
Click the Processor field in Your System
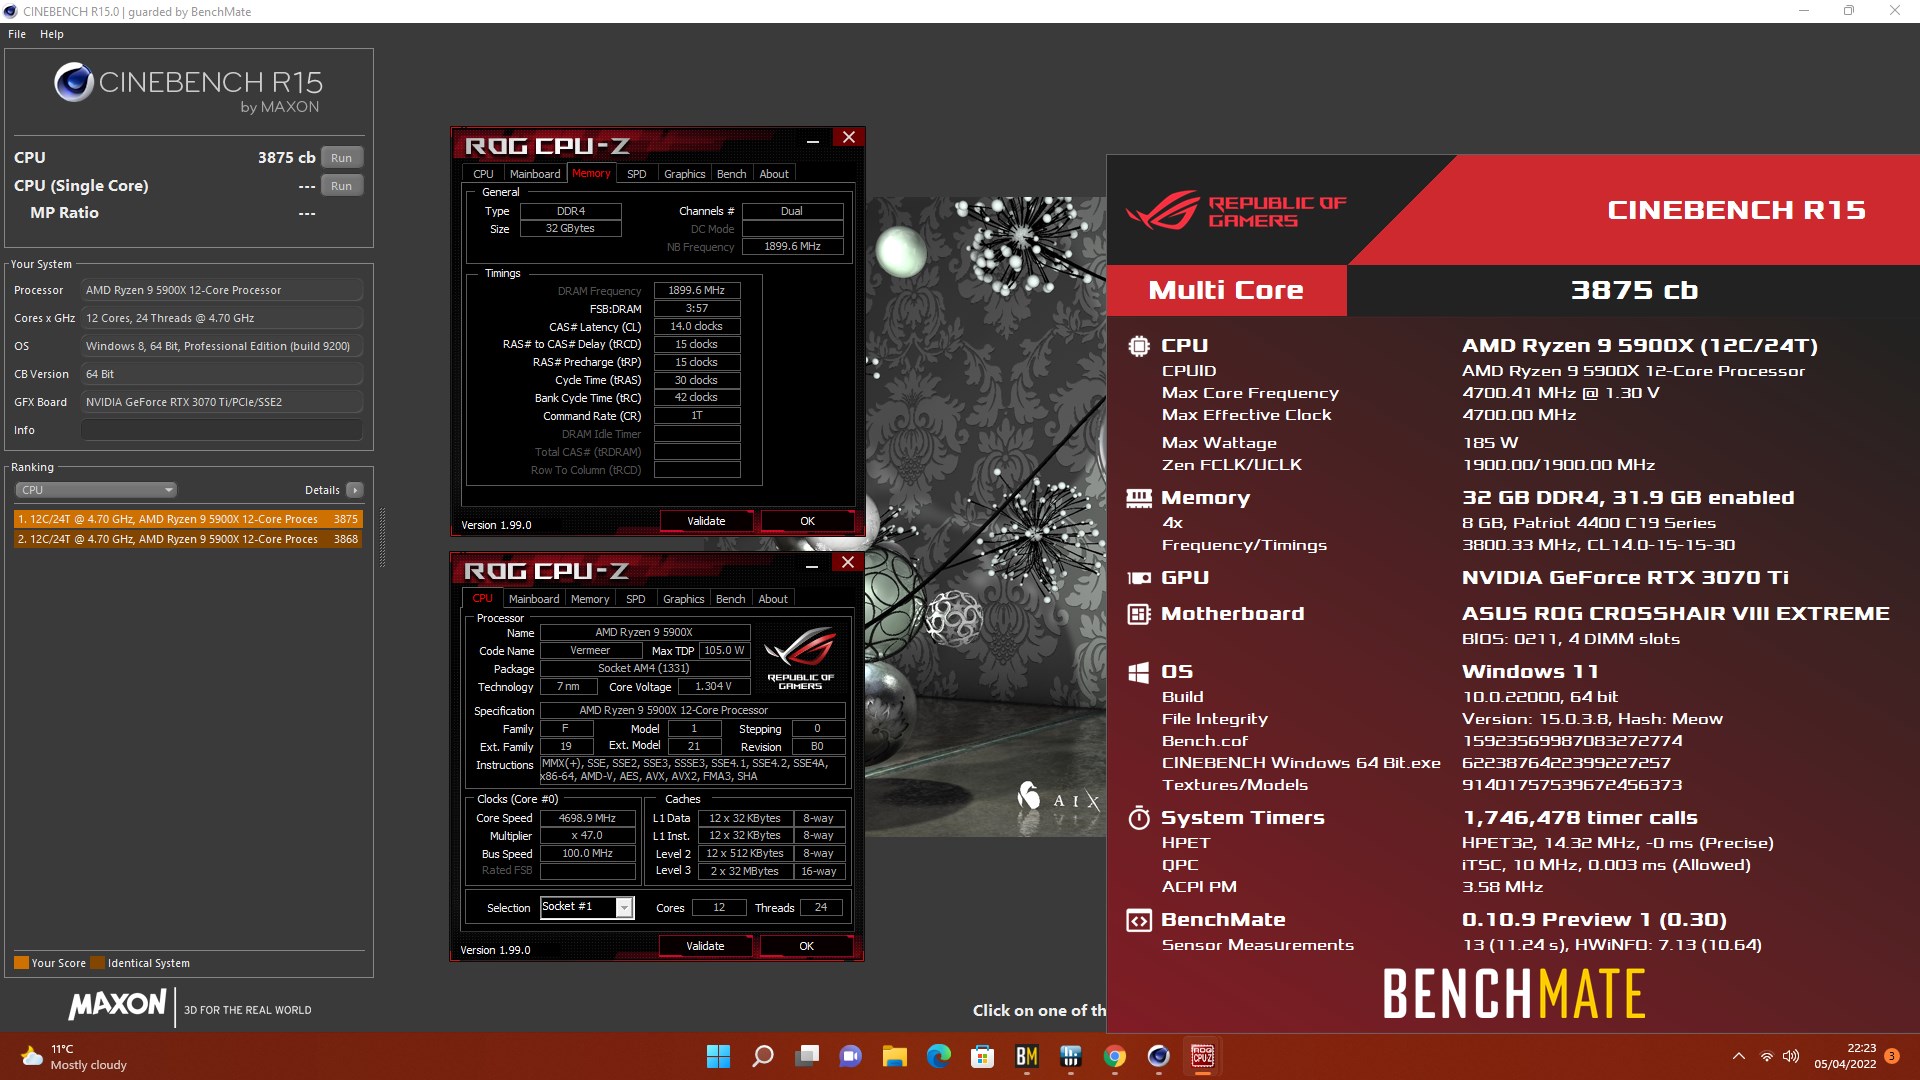(x=221, y=290)
